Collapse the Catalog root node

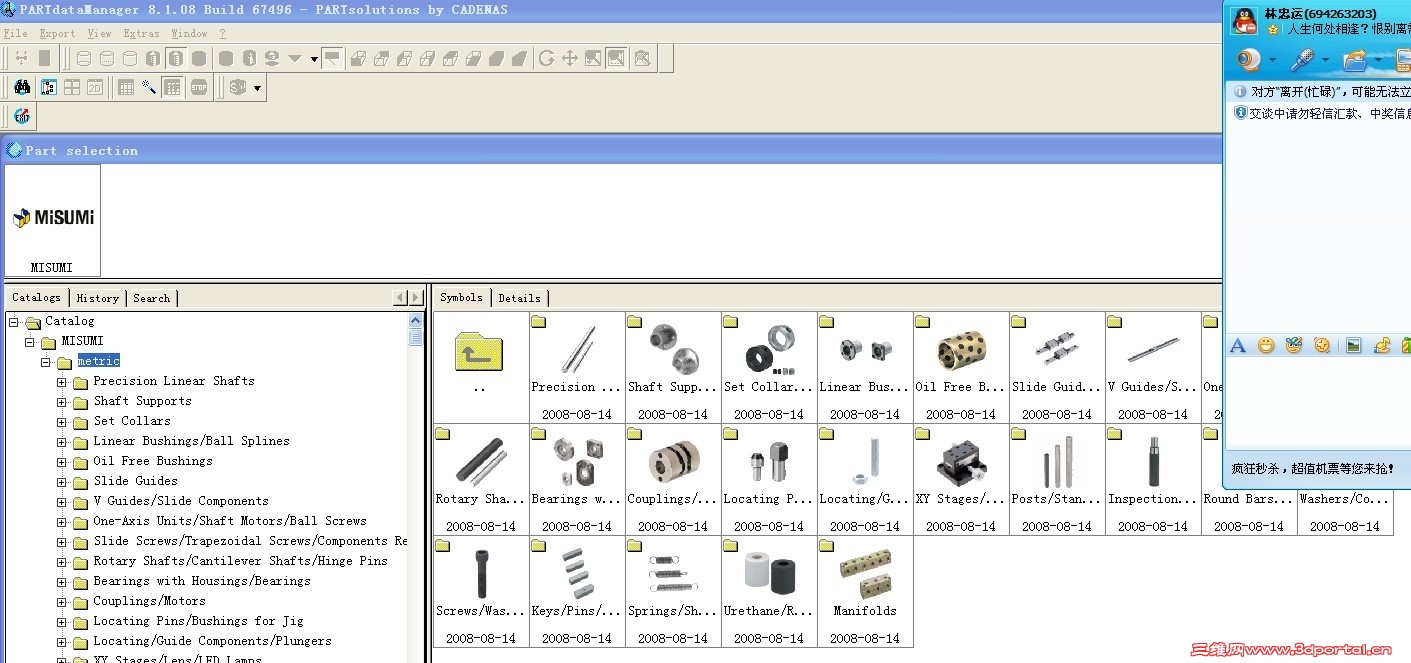(x=14, y=322)
